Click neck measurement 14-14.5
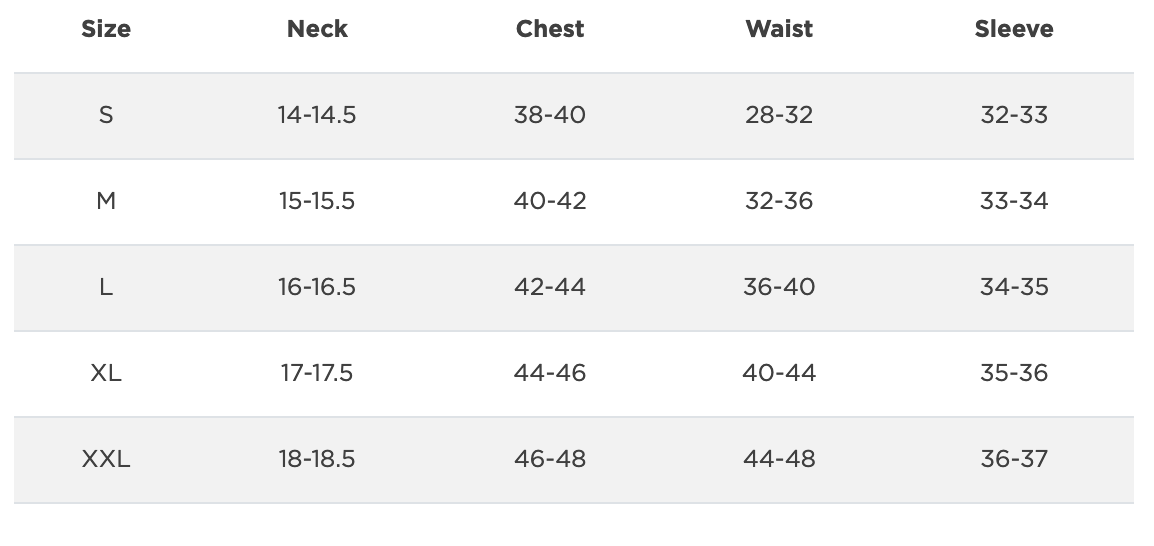This screenshot has width=1154, height=546. [x=317, y=115]
